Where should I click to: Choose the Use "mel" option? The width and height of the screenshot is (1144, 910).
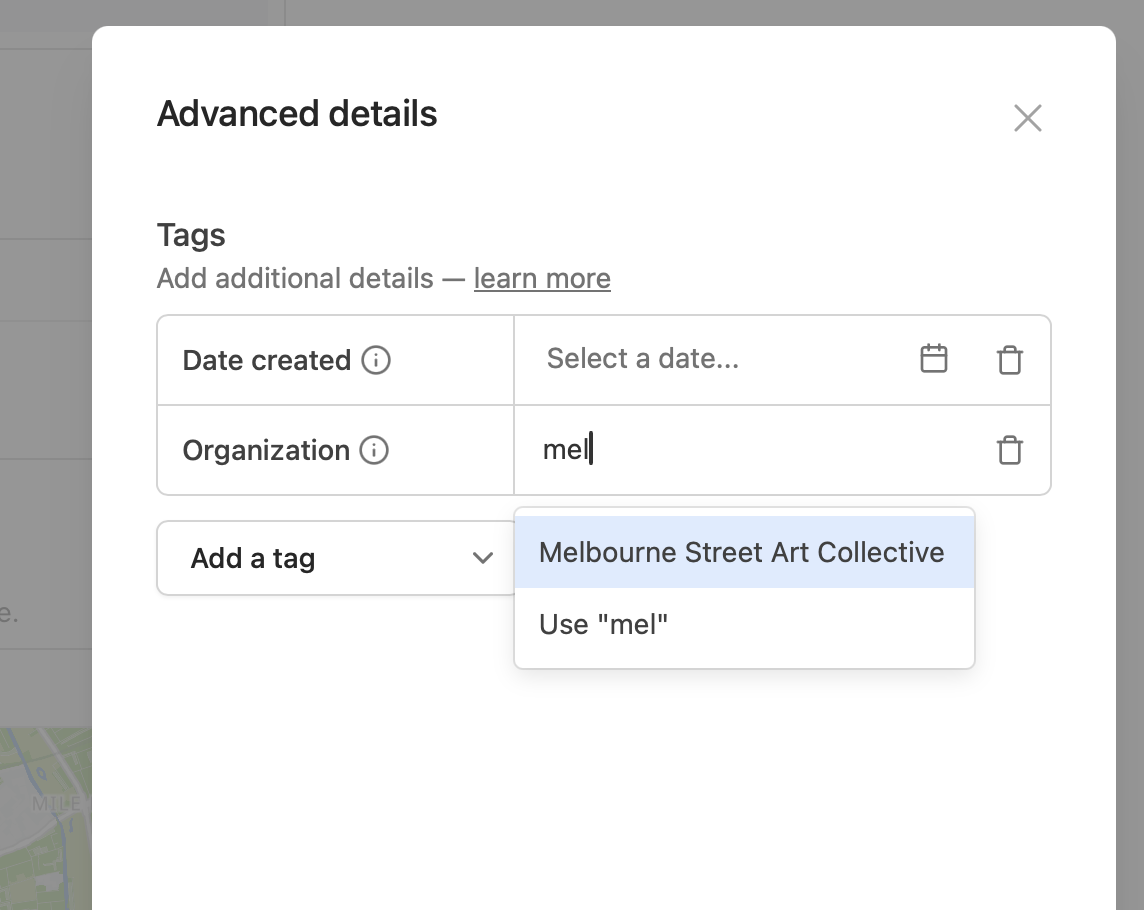coord(604,625)
